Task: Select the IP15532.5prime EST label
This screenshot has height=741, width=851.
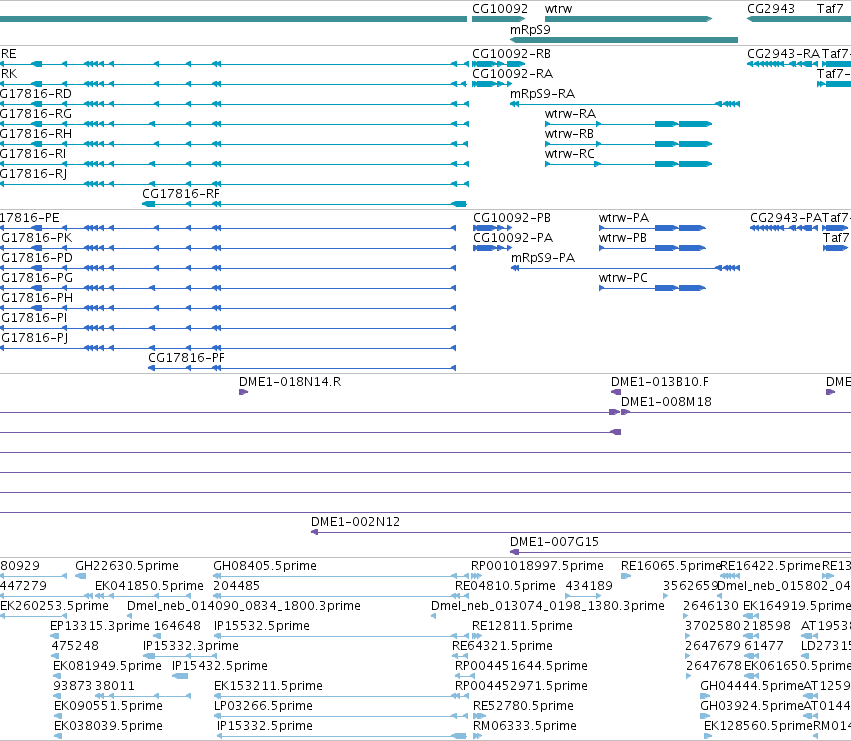Action: 262,626
